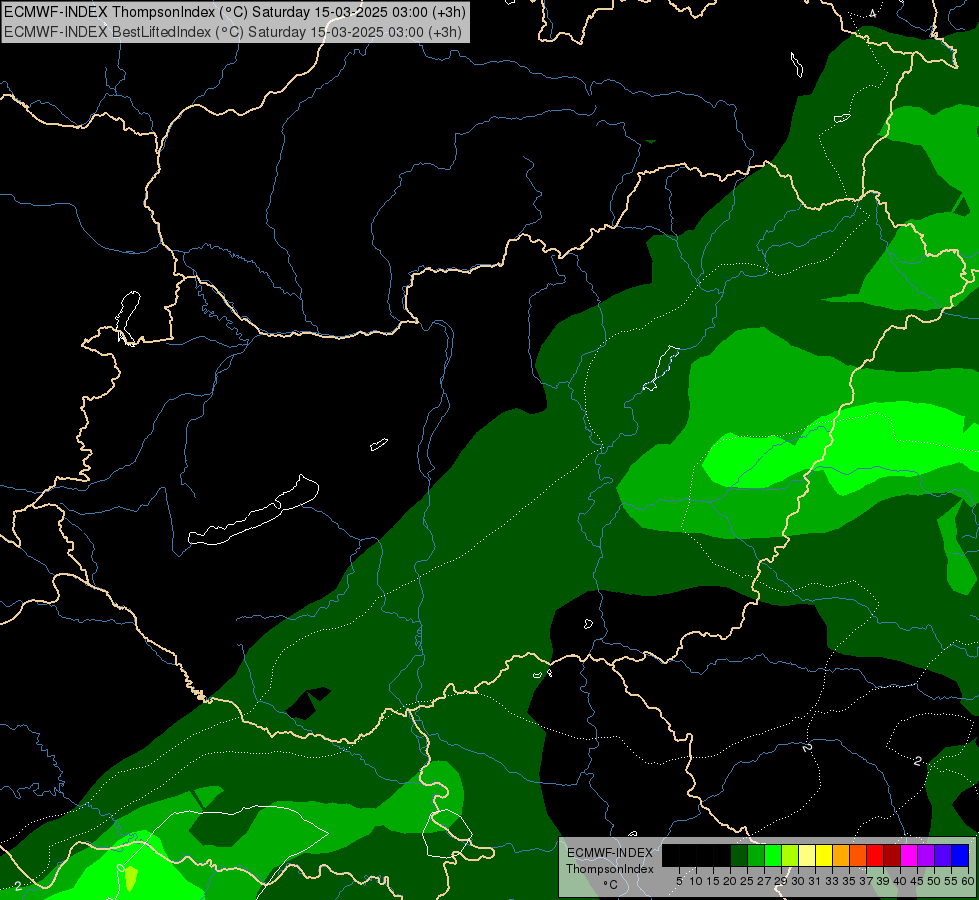Click legend scale value "37"
This screenshot has height=900, width=979.
point(866,881)
